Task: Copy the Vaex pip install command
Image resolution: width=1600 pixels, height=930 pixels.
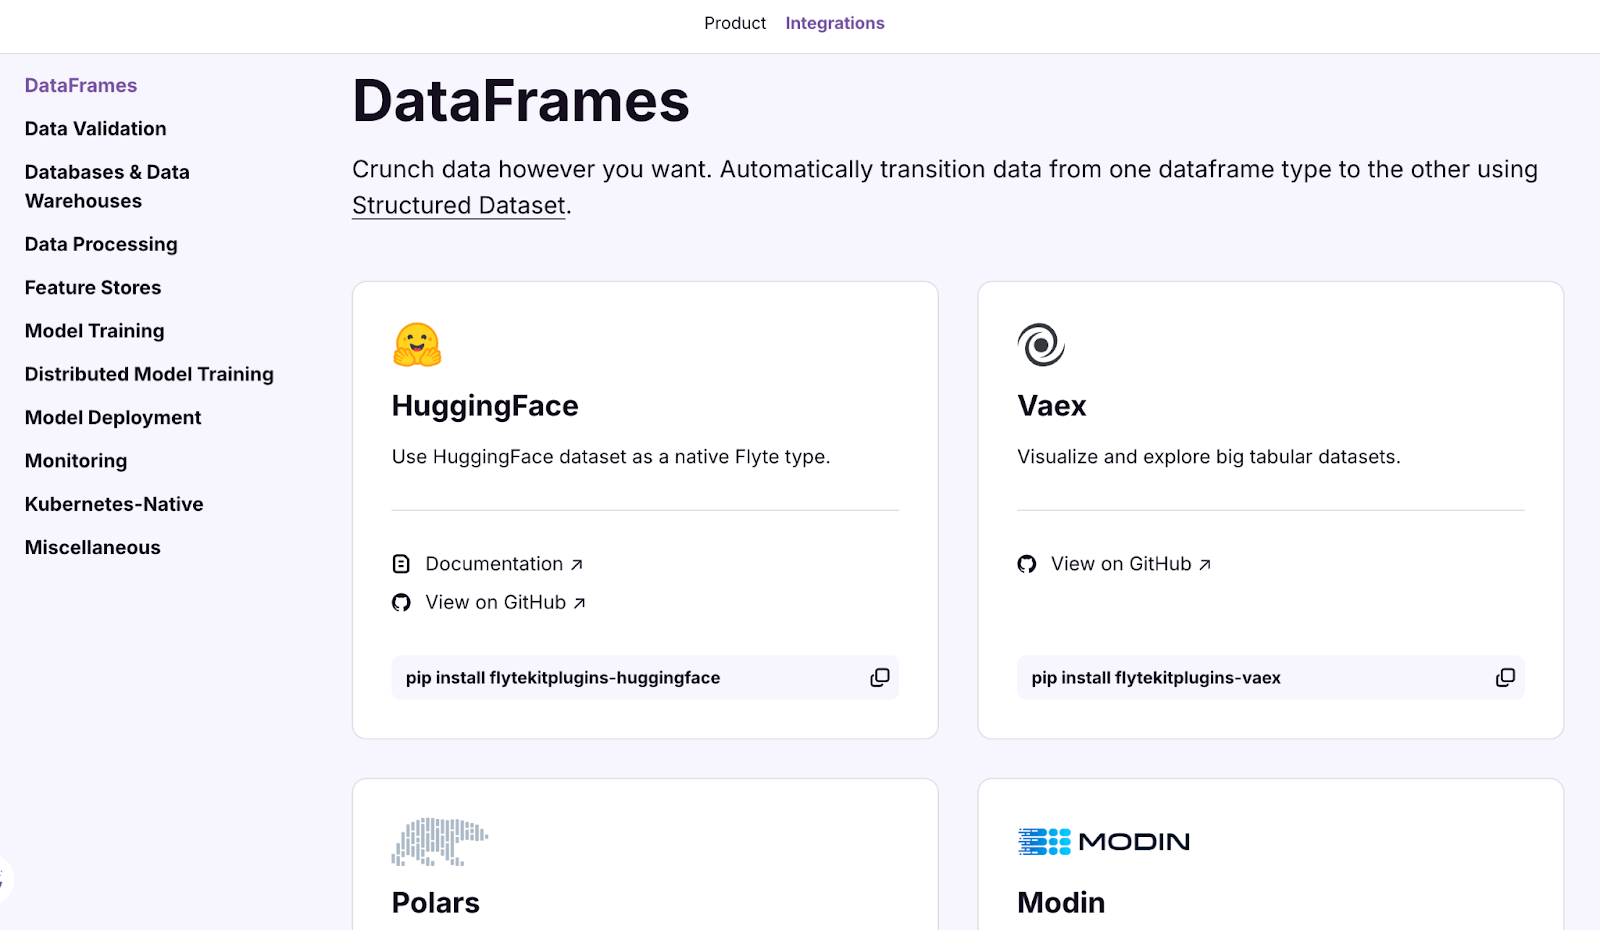Action: [1504, 678]
